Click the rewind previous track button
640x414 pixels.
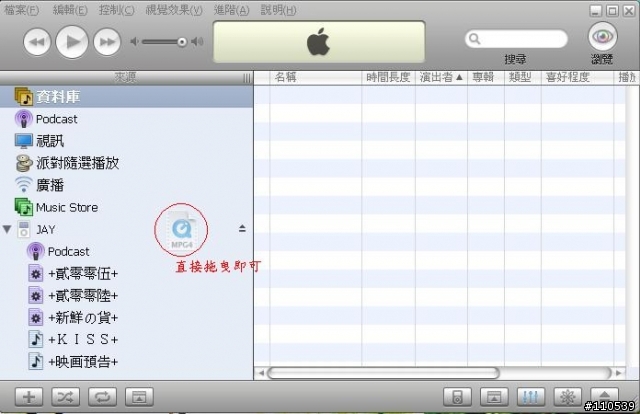point(37,42)
